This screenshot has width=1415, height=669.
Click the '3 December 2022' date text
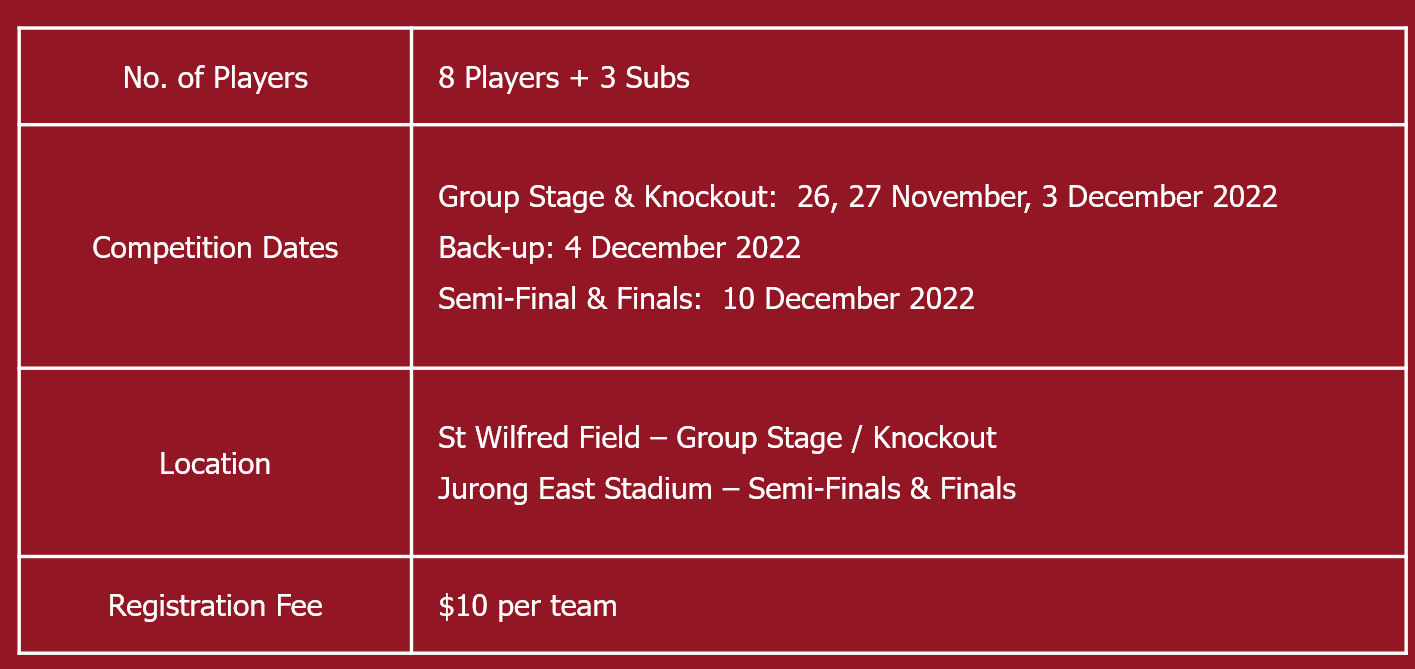click(1160, 196)
